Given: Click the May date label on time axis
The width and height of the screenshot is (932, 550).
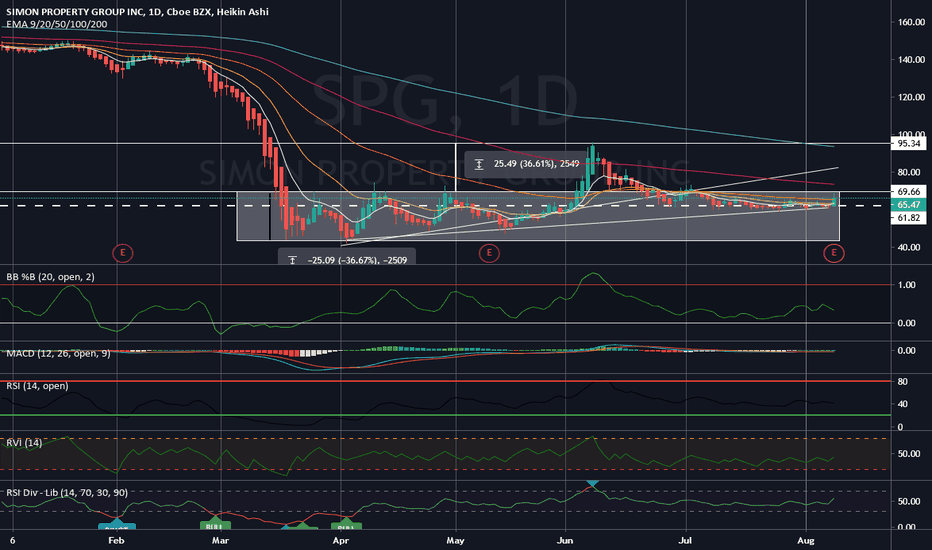Looking at the screenshot, I should click(x=455, y=540).
